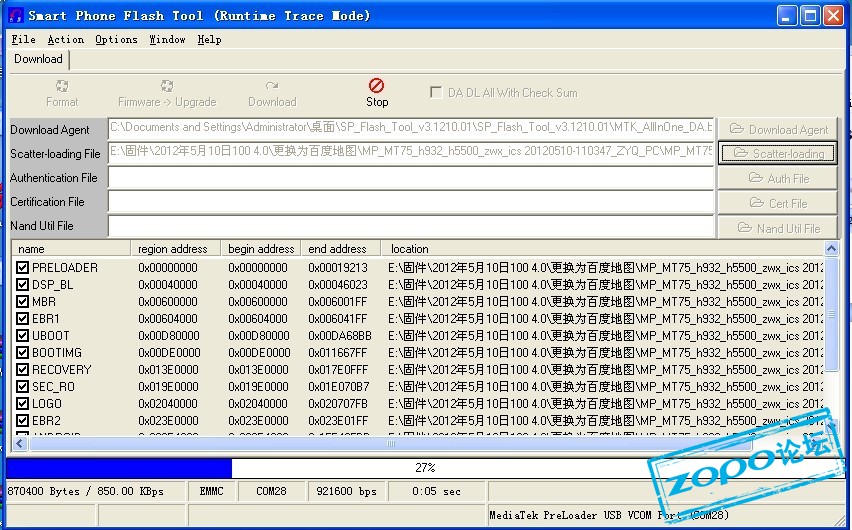Maximize the Smart Phone Flash Tool window
852x530 pixels.
810,16
